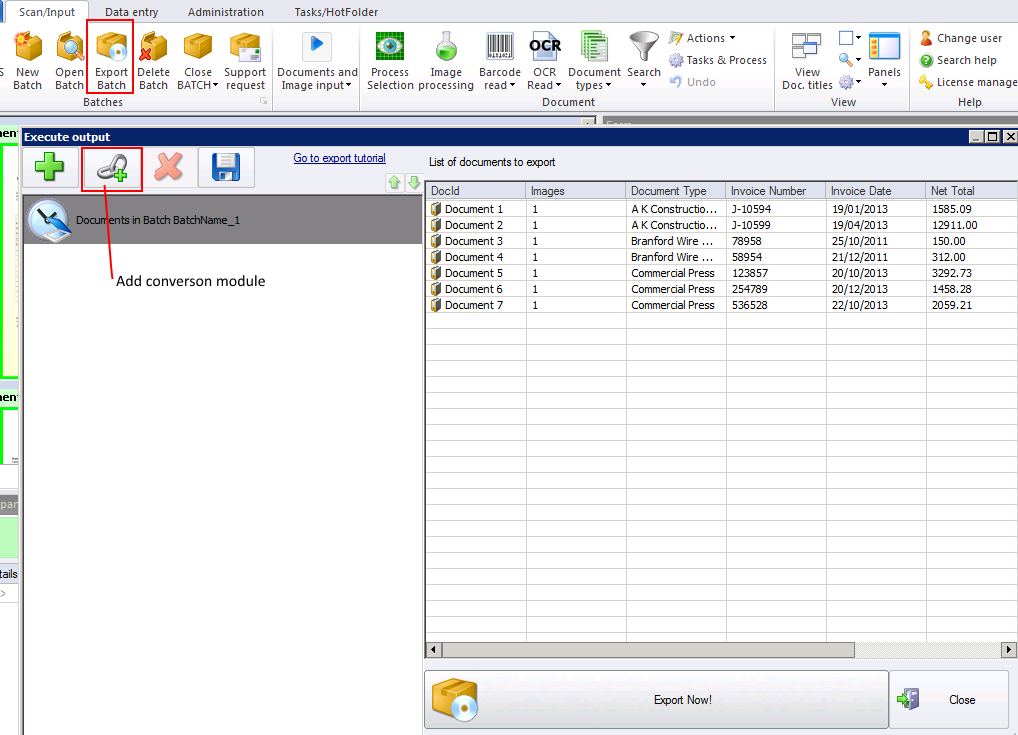The image size is (1018, 735).
Task: Open the Administration tab
Action: pos(226,12)
